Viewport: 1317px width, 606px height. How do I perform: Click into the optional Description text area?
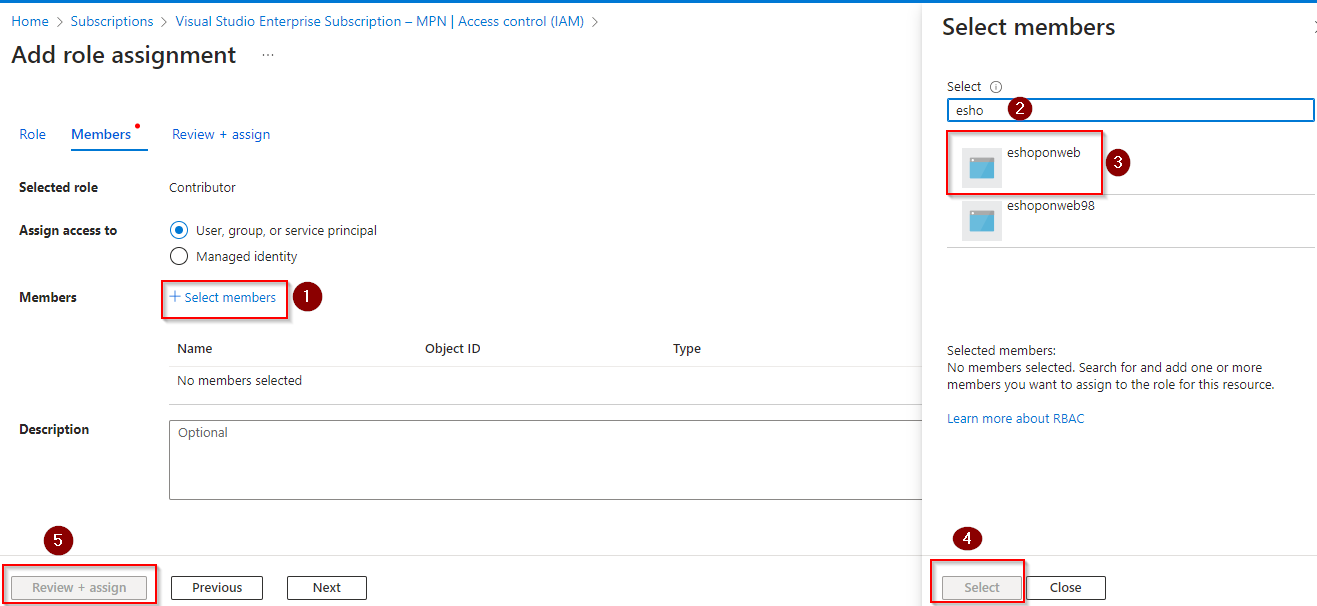click(x=545, y=459)
